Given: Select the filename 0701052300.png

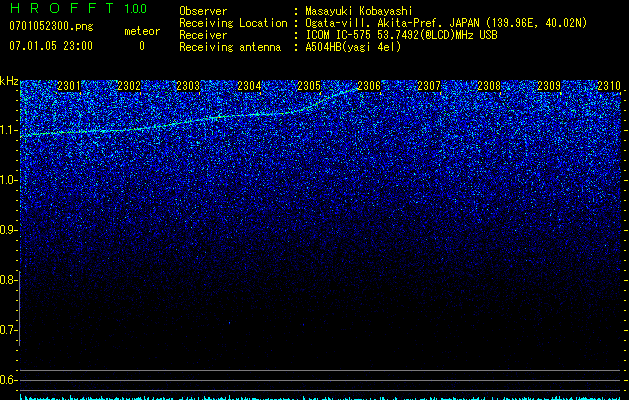Looking at the screenshot, I should pyautogui.click(x=51, y=26).
